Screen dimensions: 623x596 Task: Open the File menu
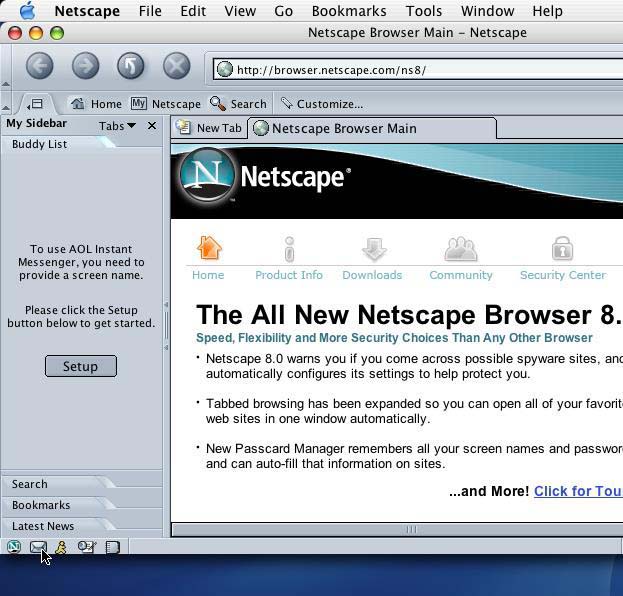pos(150,11)
